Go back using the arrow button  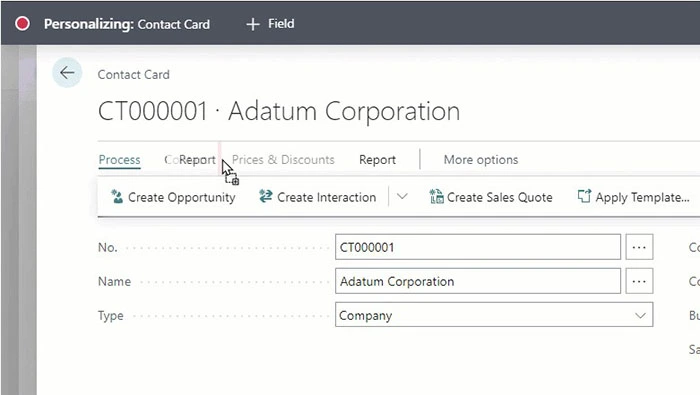point(67,72)
